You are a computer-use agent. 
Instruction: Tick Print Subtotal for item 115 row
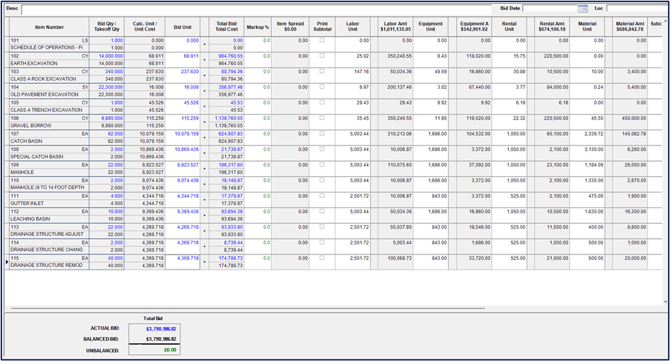pos(322,258)
